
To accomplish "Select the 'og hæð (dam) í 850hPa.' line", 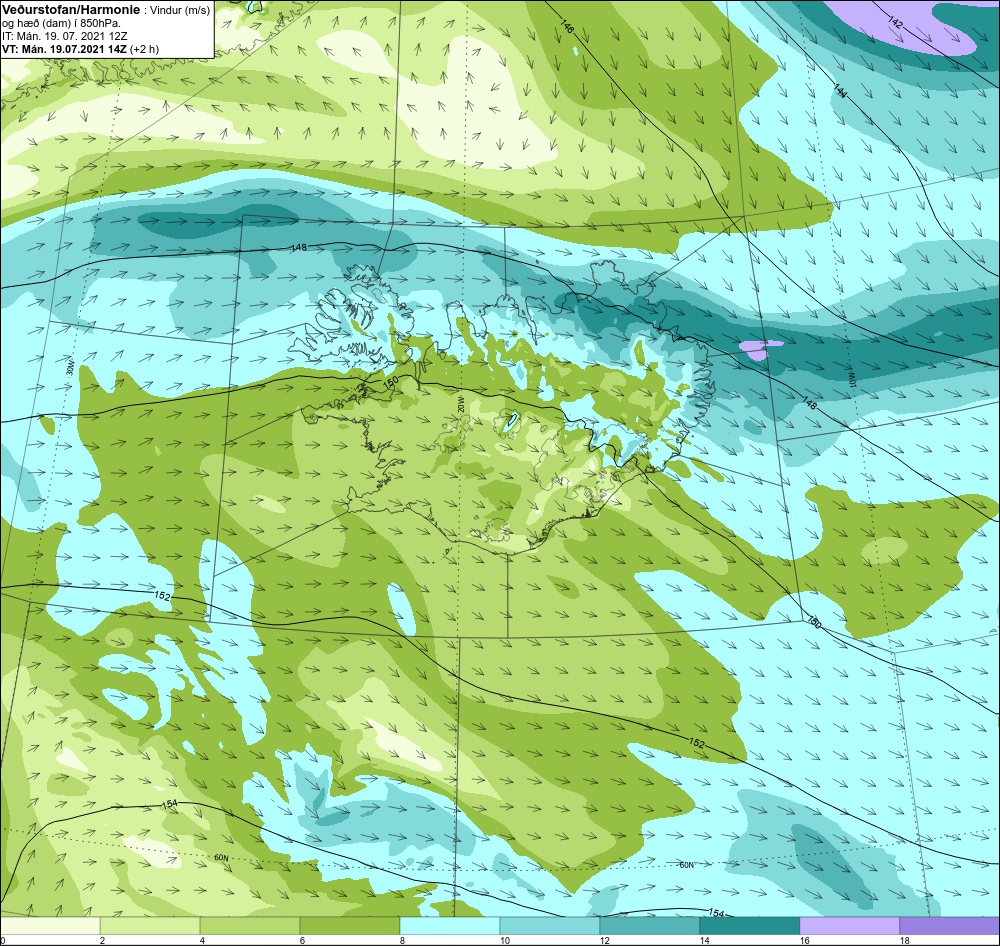I will click(61, 24).
